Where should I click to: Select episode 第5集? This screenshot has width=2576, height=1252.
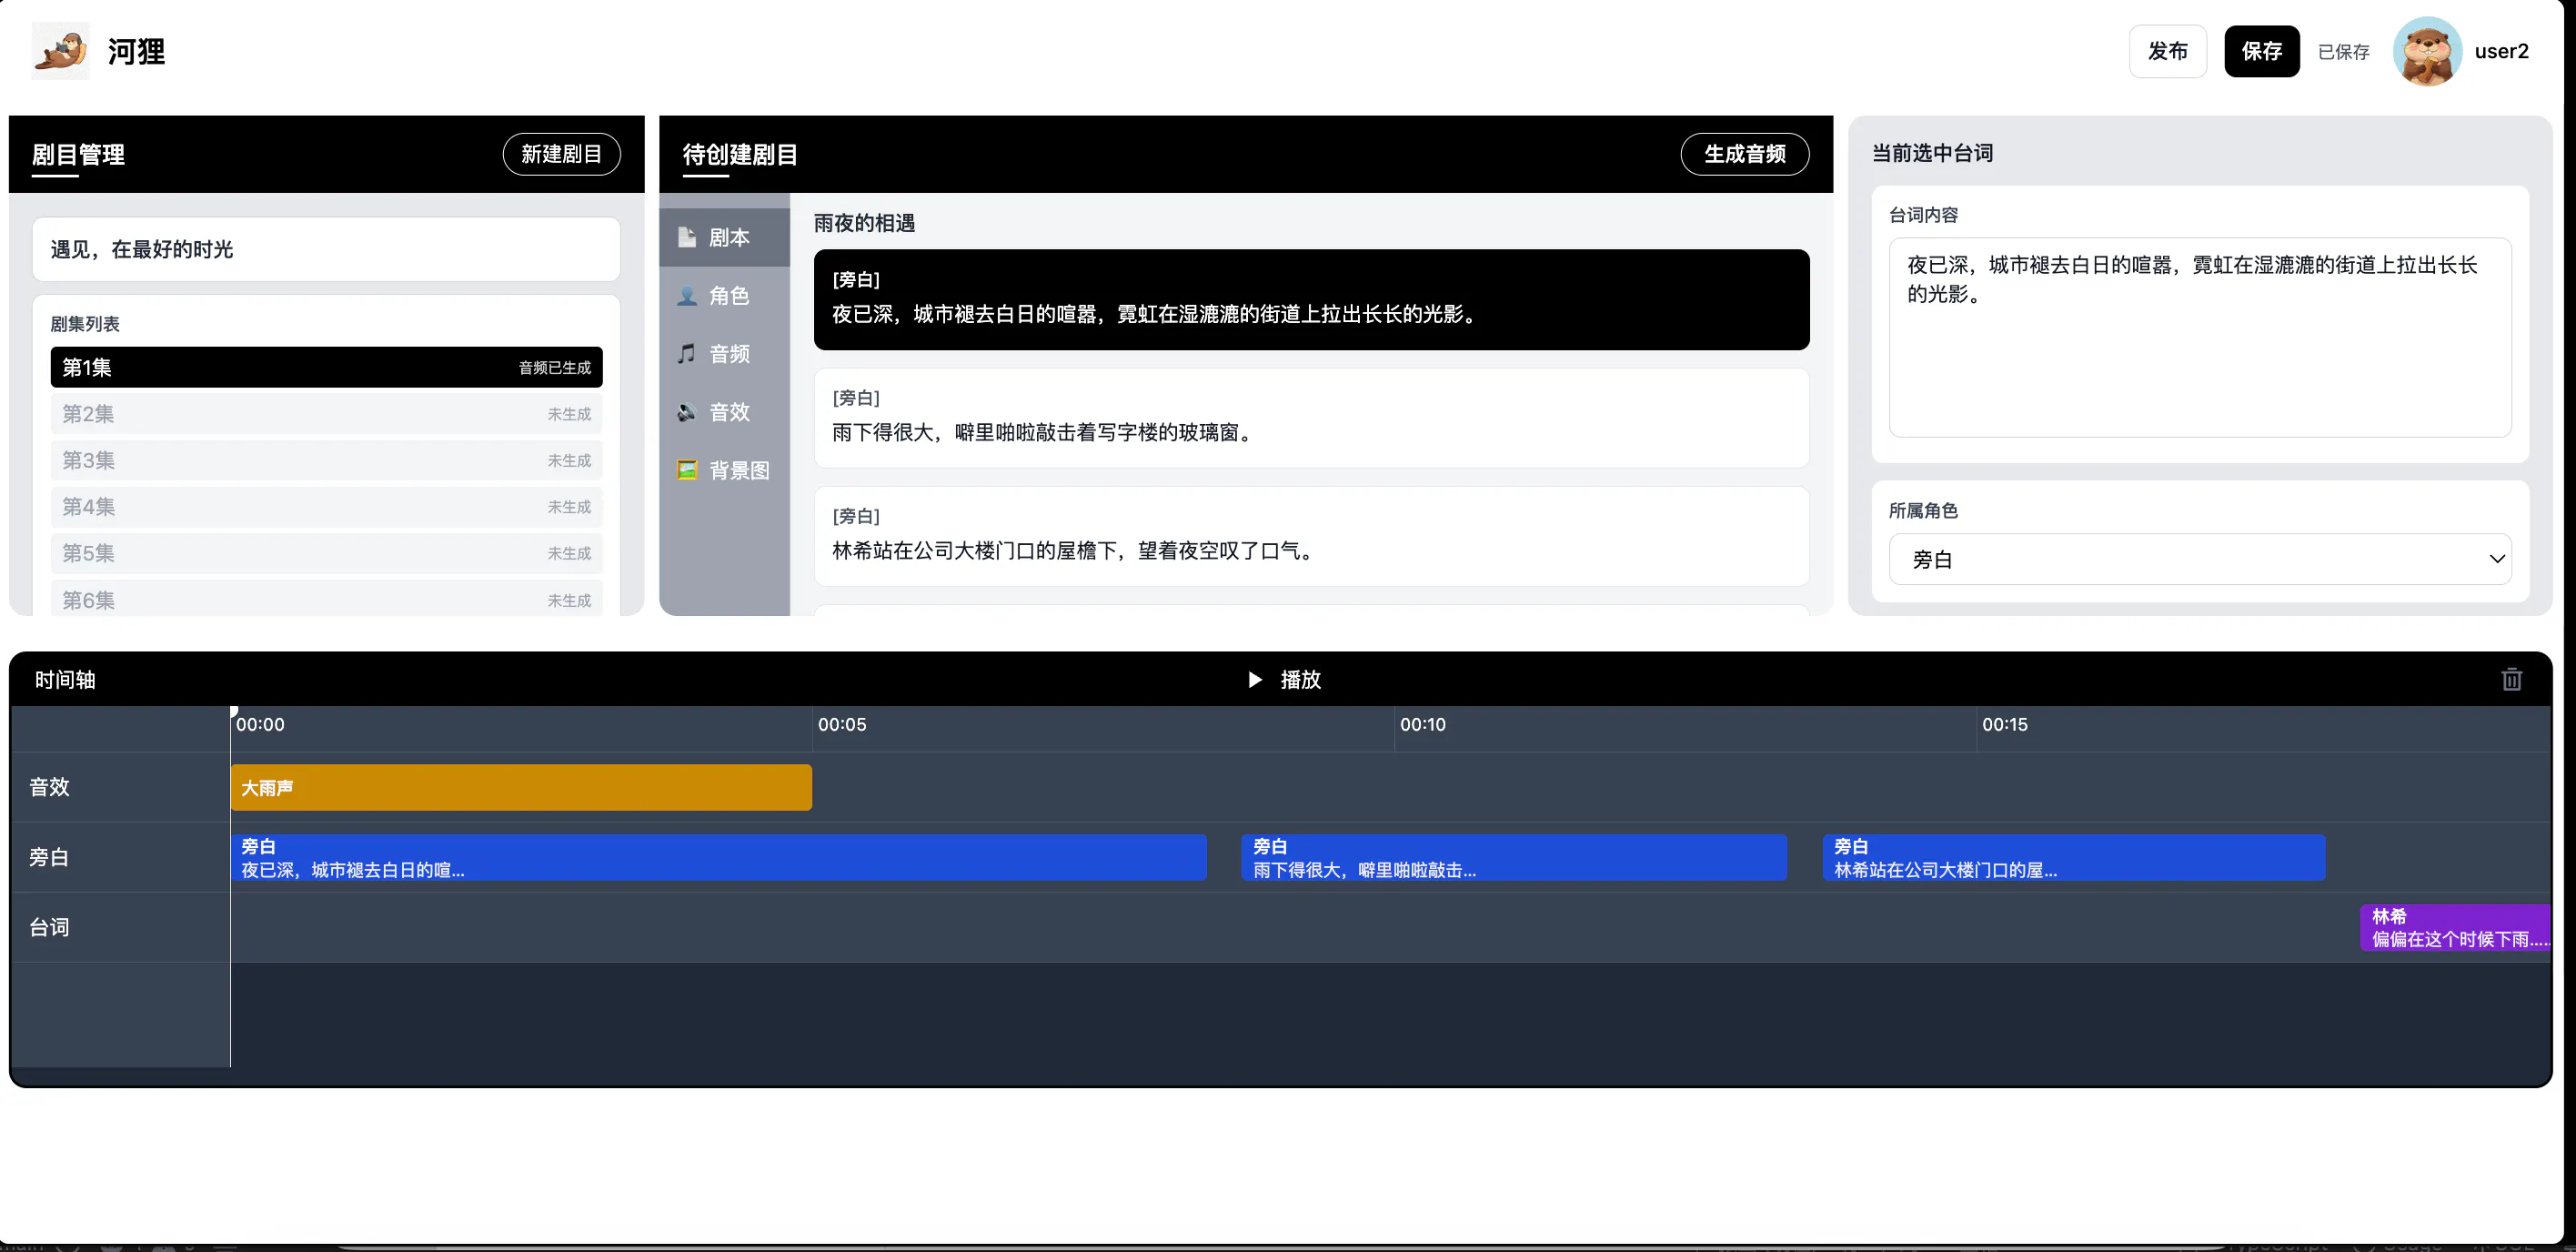[326, 553]
